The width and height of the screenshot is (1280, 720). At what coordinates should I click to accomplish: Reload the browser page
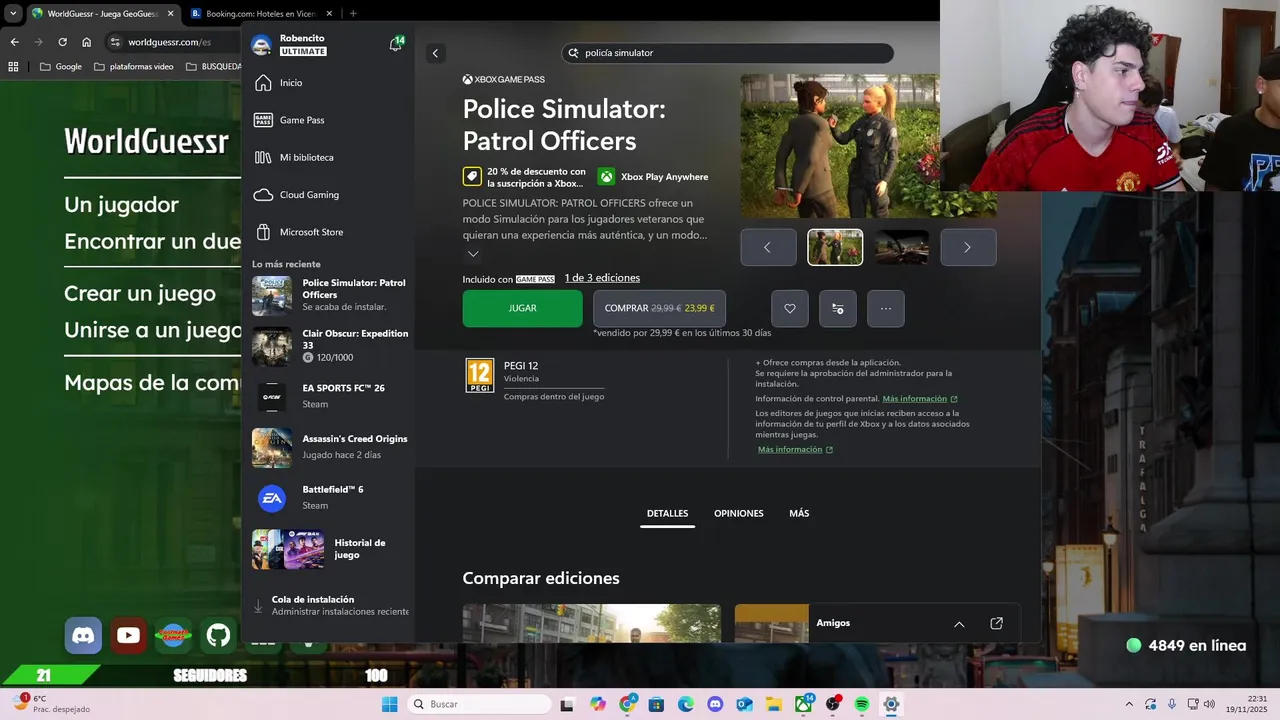62,42
